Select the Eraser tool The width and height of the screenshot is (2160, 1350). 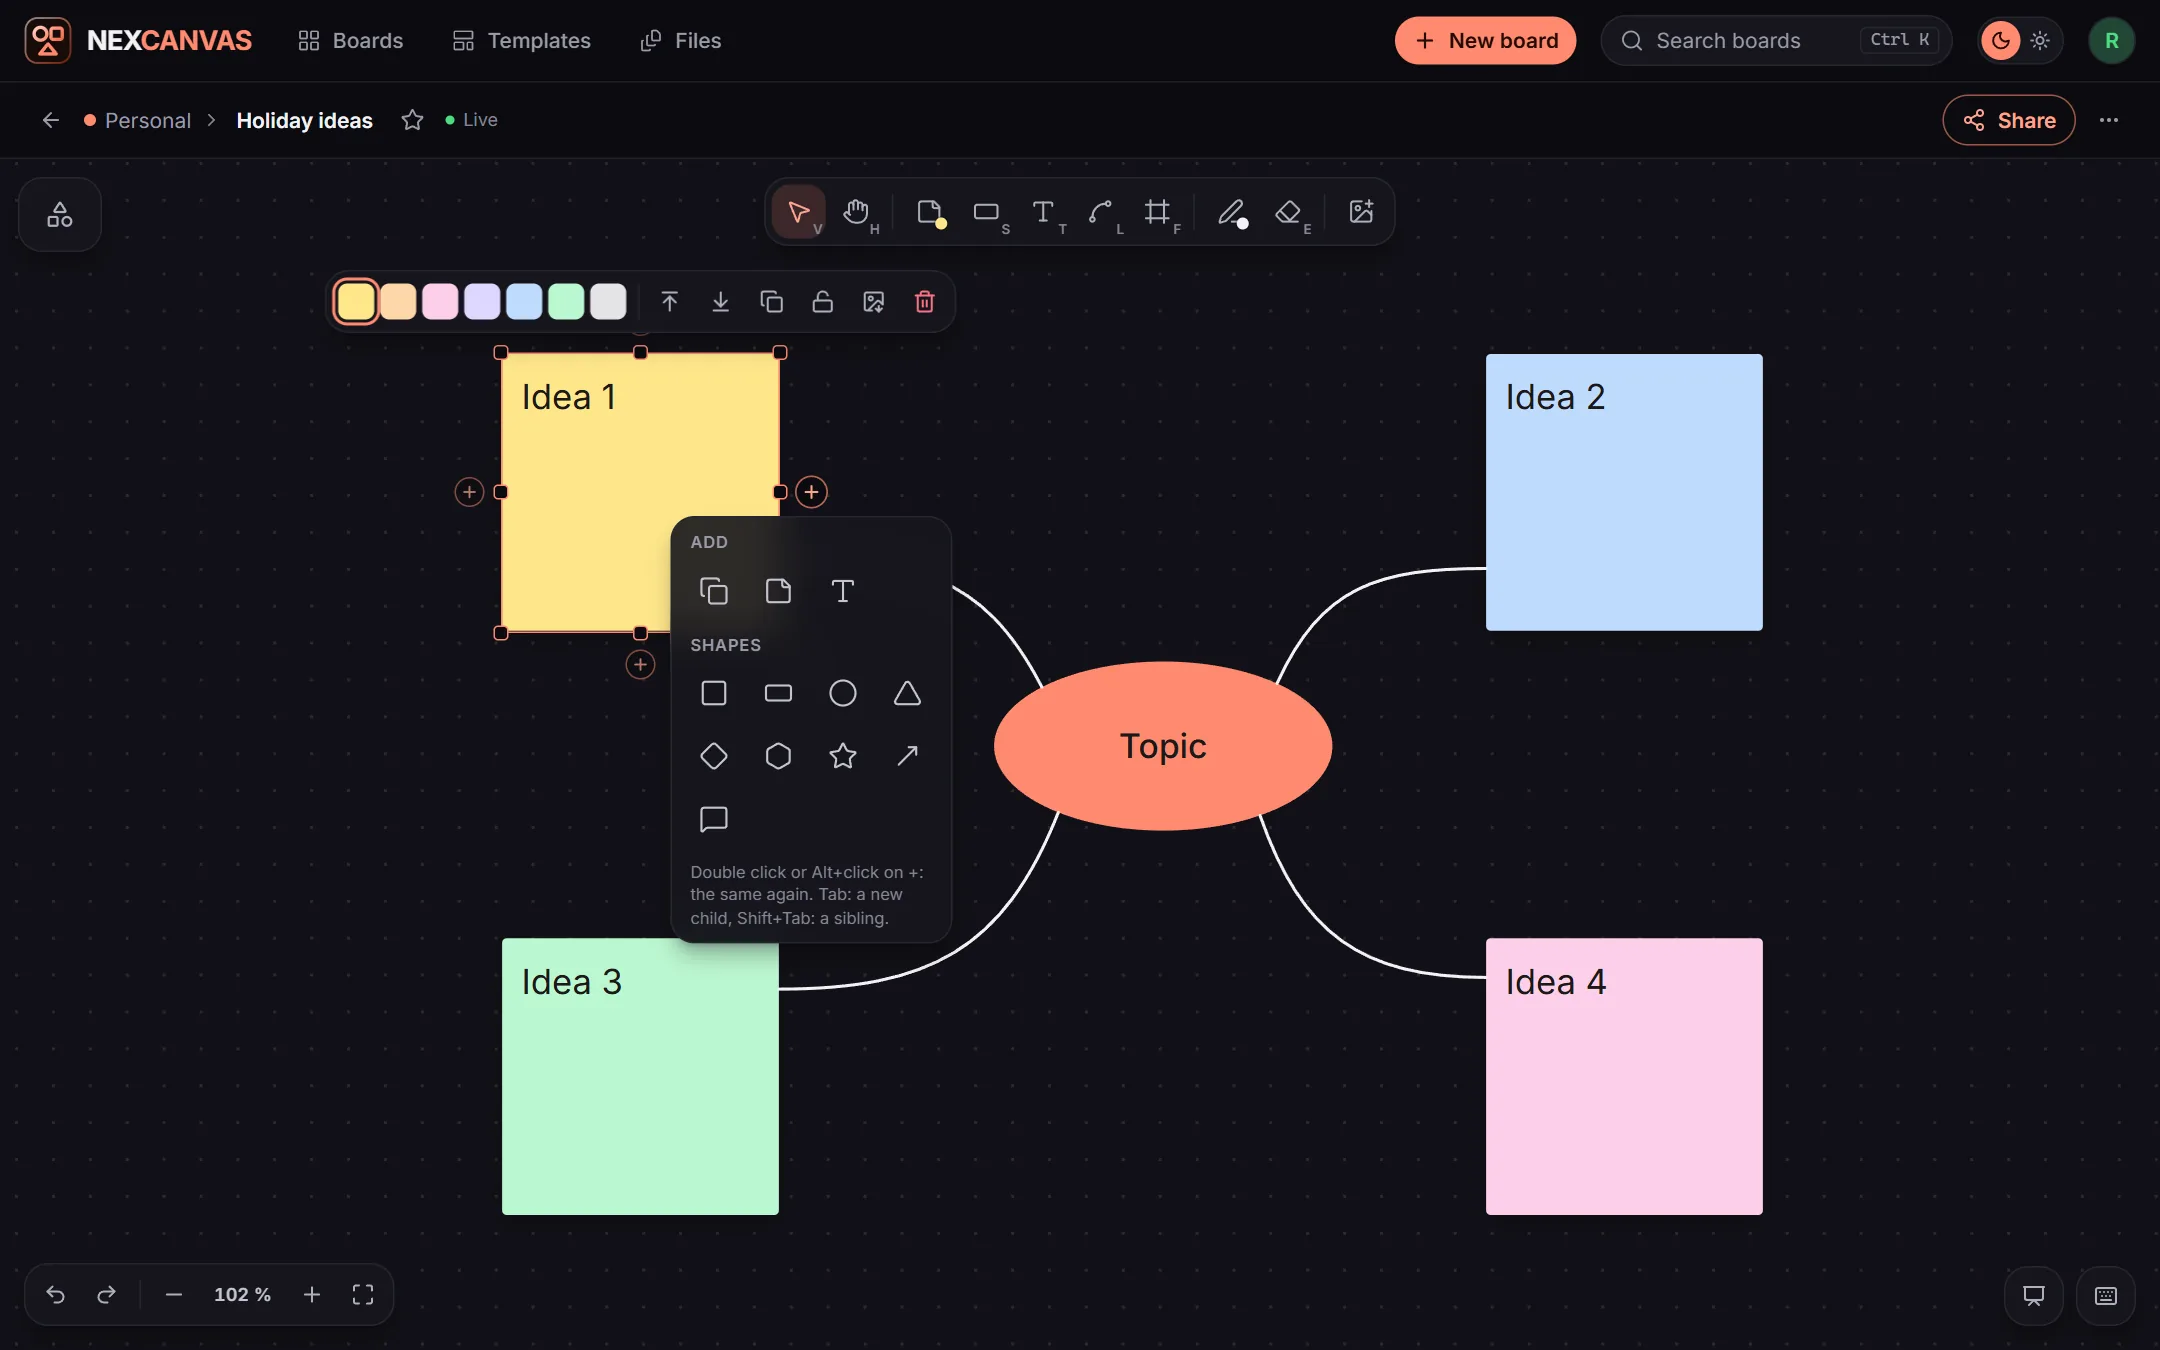tap(1289, 212)
